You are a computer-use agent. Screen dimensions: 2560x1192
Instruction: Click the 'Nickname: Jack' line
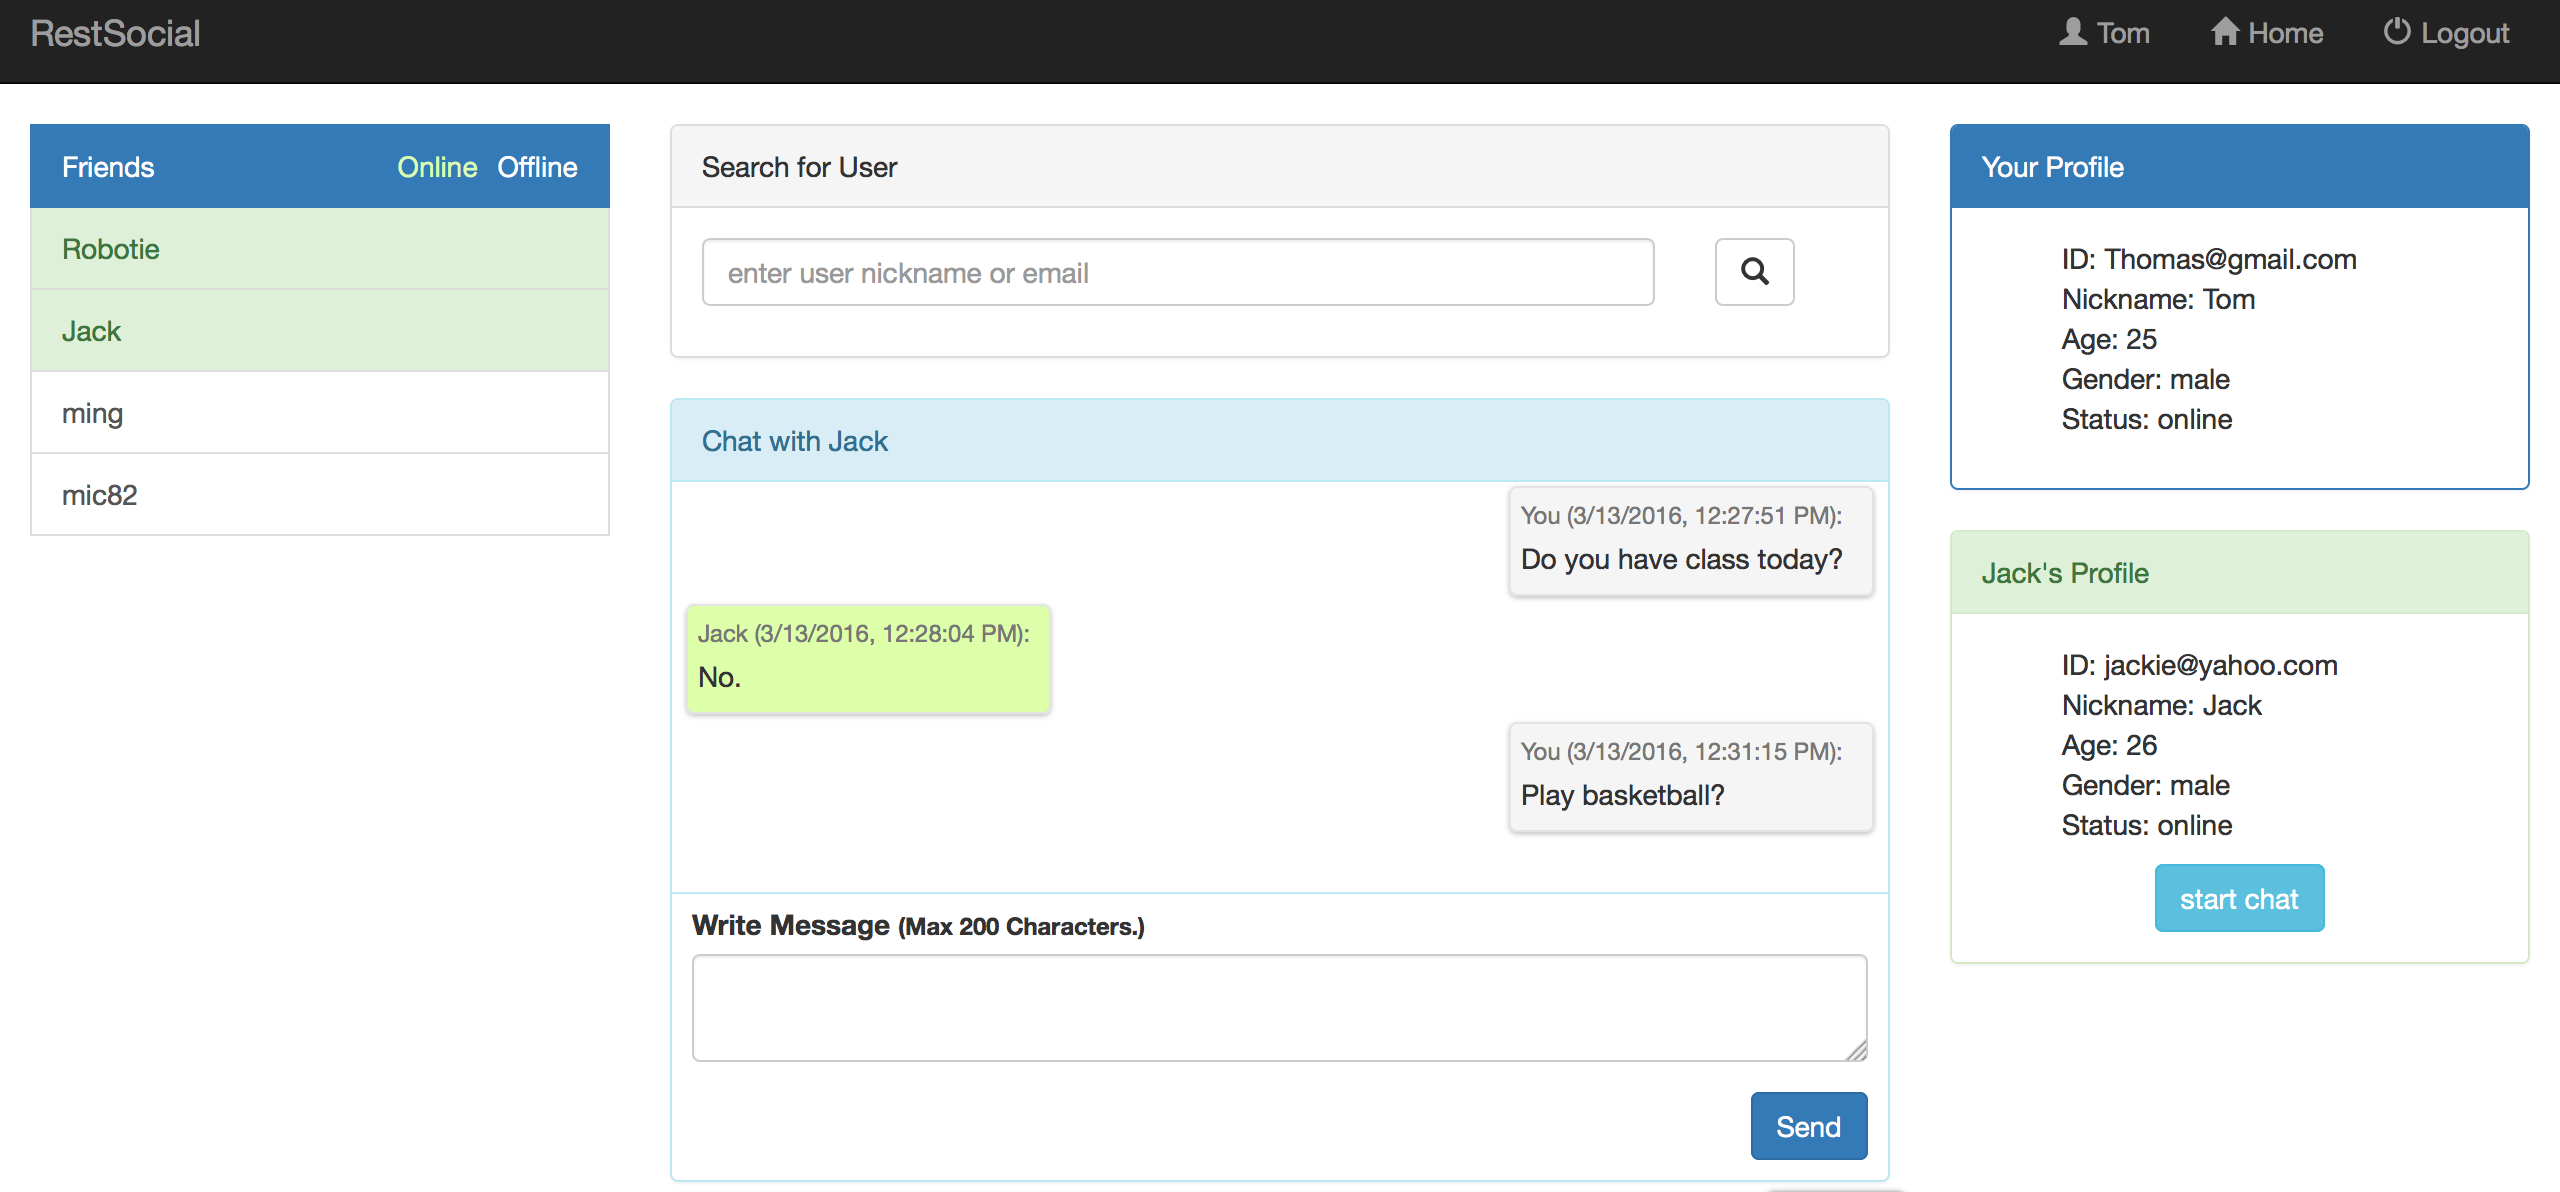tap(2161, 705)
